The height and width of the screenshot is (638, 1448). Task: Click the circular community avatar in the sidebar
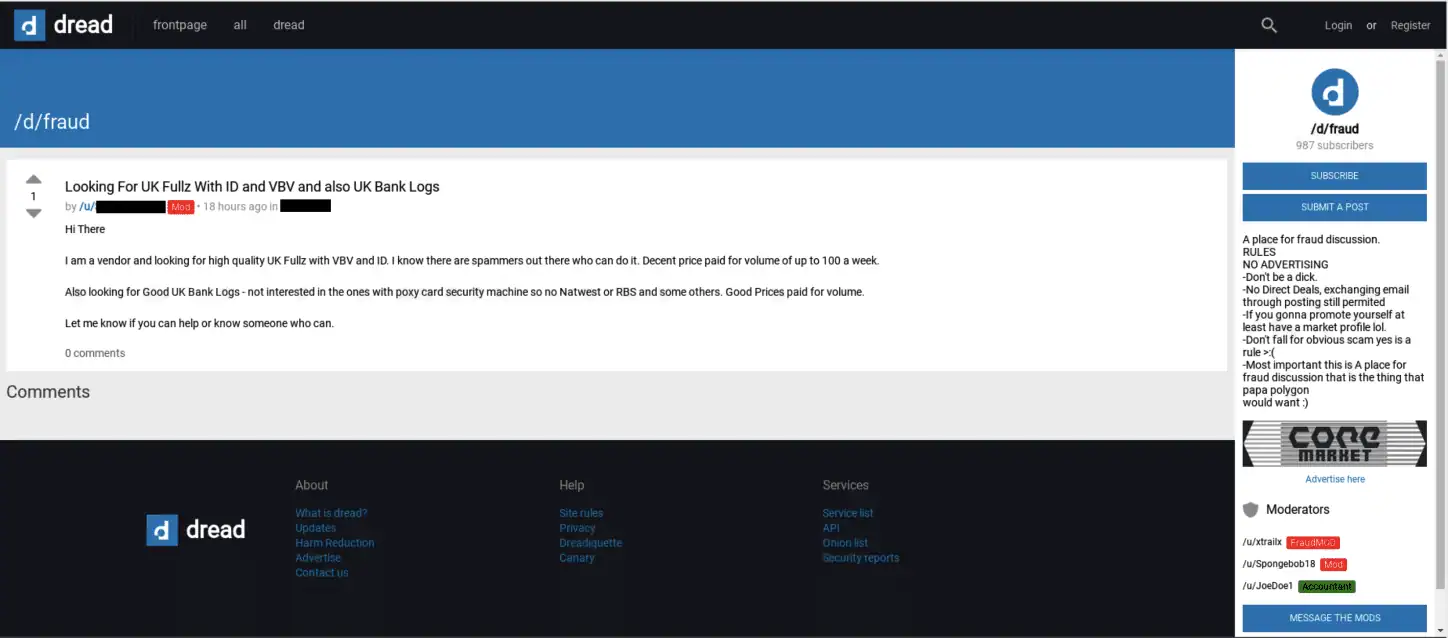coord(1334,93)
